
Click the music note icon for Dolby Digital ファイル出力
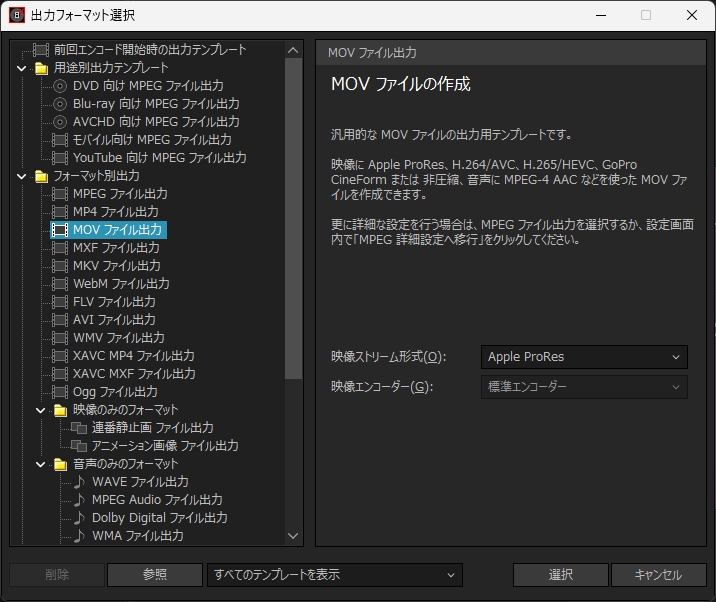(79, 518)
